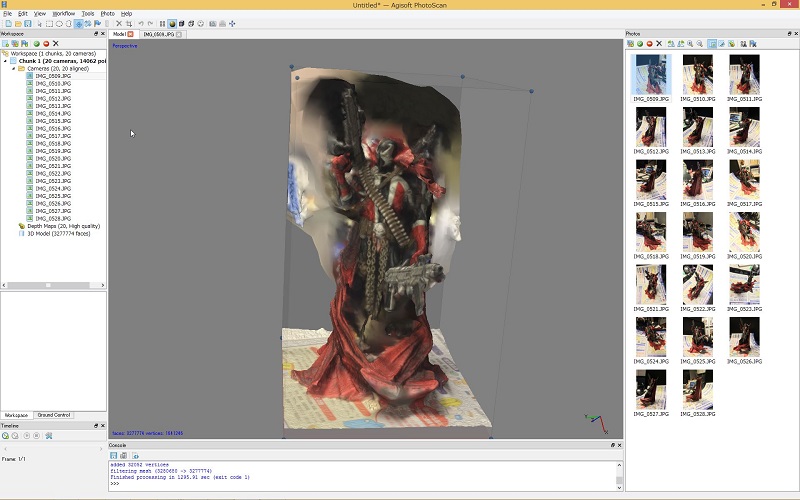Toggle the Solid cube view mode
Screen dimensions: 800x500
181,23
